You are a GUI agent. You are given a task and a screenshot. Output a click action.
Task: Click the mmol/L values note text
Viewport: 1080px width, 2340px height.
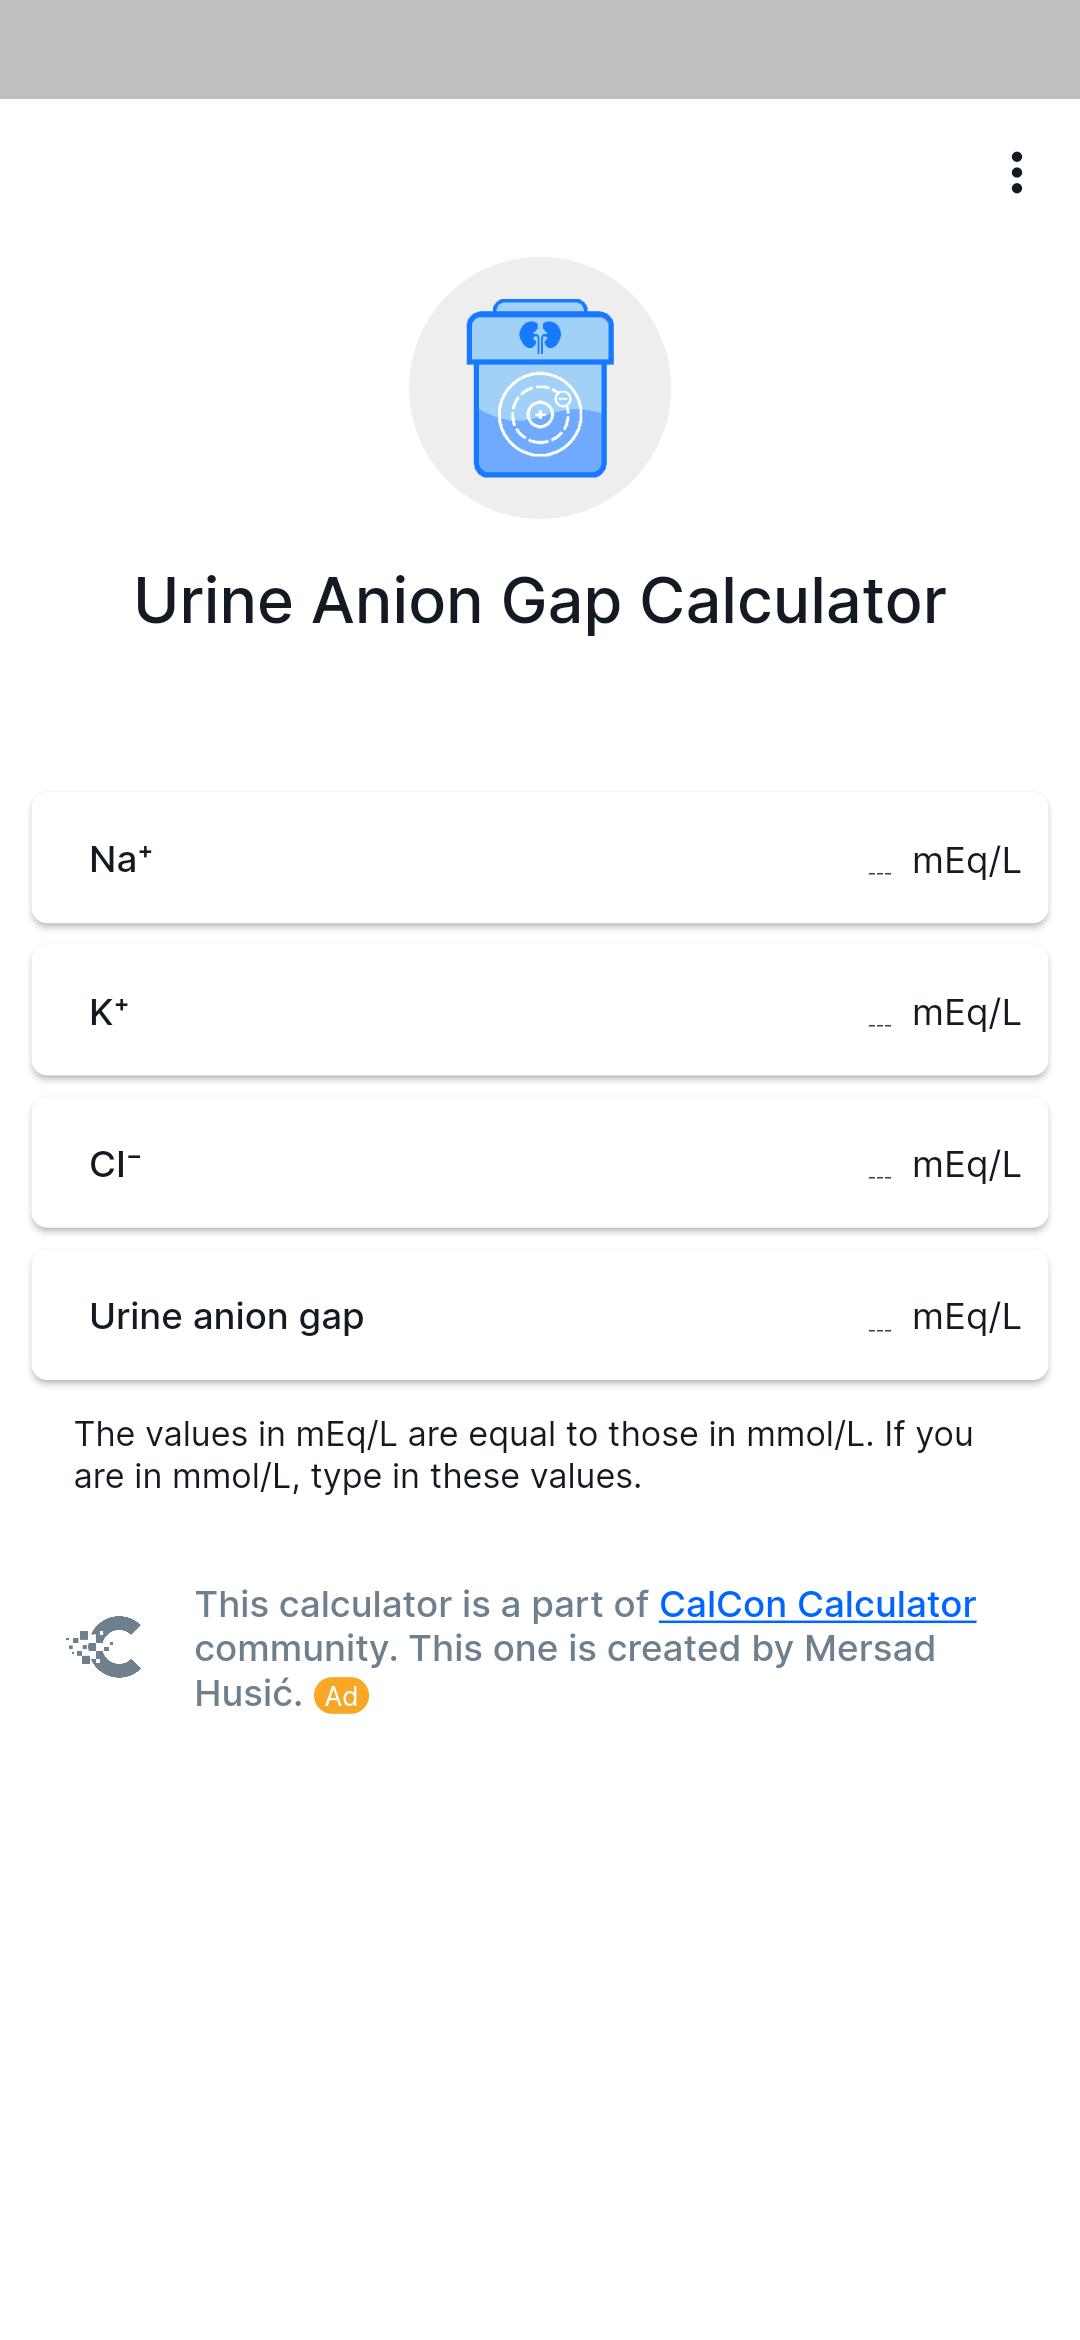[x=524, y=1455]
